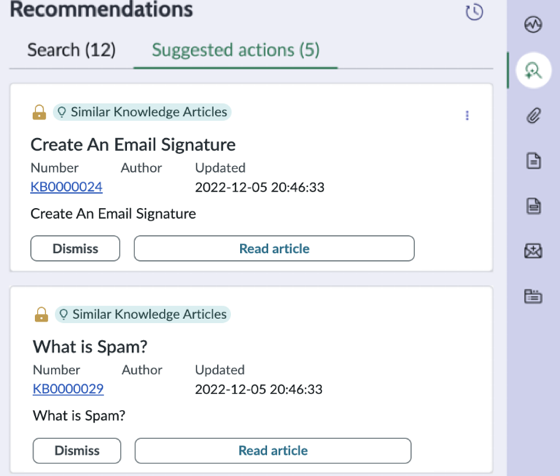Open the activity pulse icon in sidebar

[533, 25]
